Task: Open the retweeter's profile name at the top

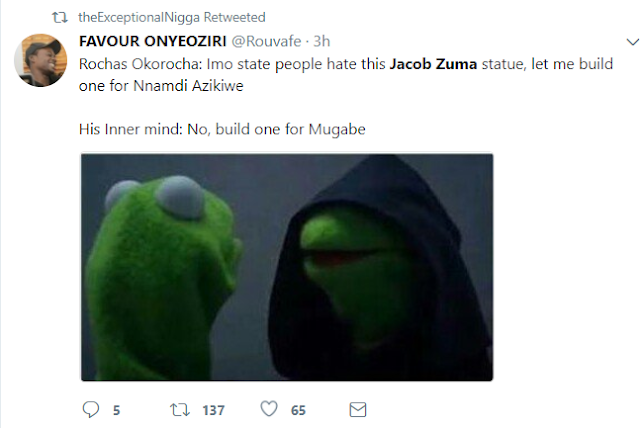Action: click(139, 18)
